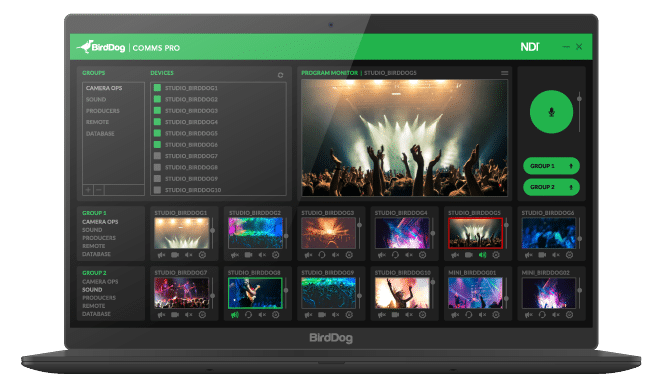Unmute the speaker under STUDIO_BIRDDOG1
This screenshot has width=663, height=388.
189,255
